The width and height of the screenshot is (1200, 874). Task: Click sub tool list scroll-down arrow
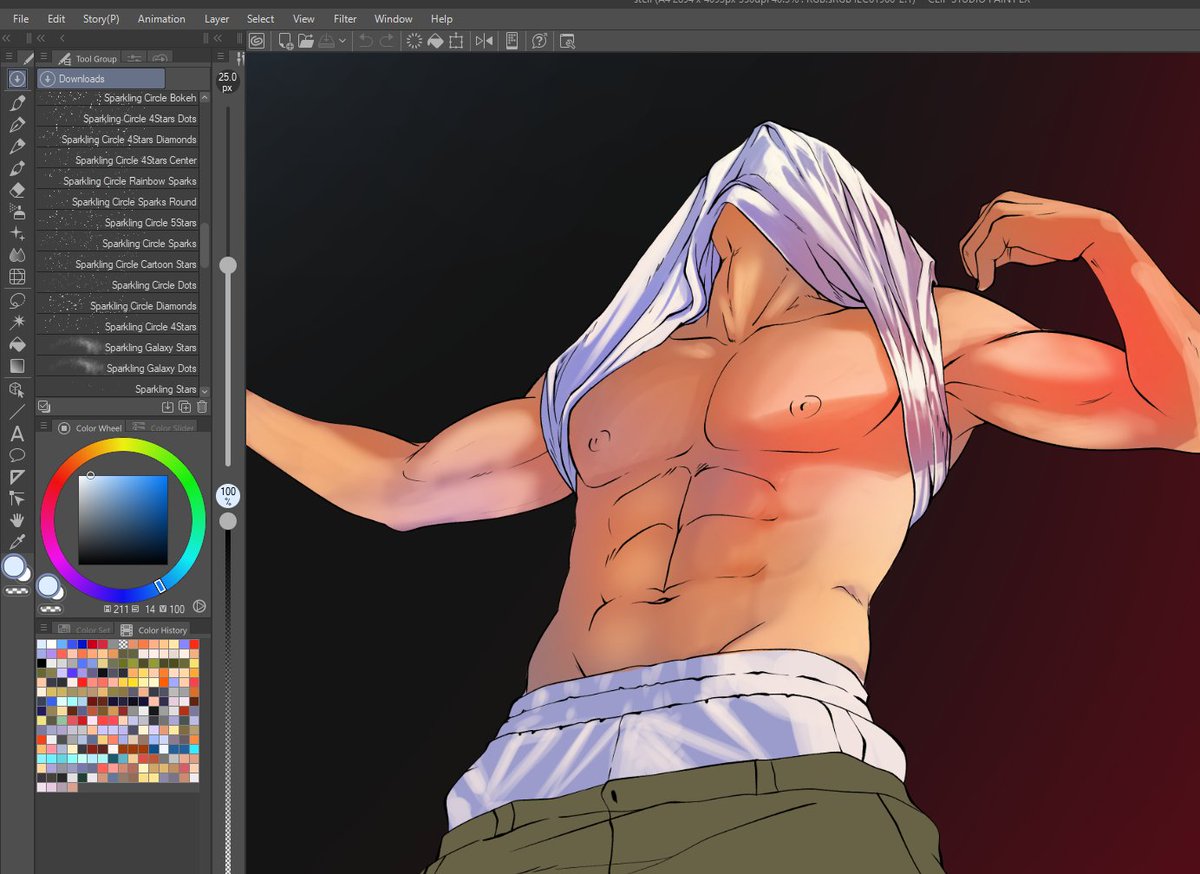click(205, 390)
